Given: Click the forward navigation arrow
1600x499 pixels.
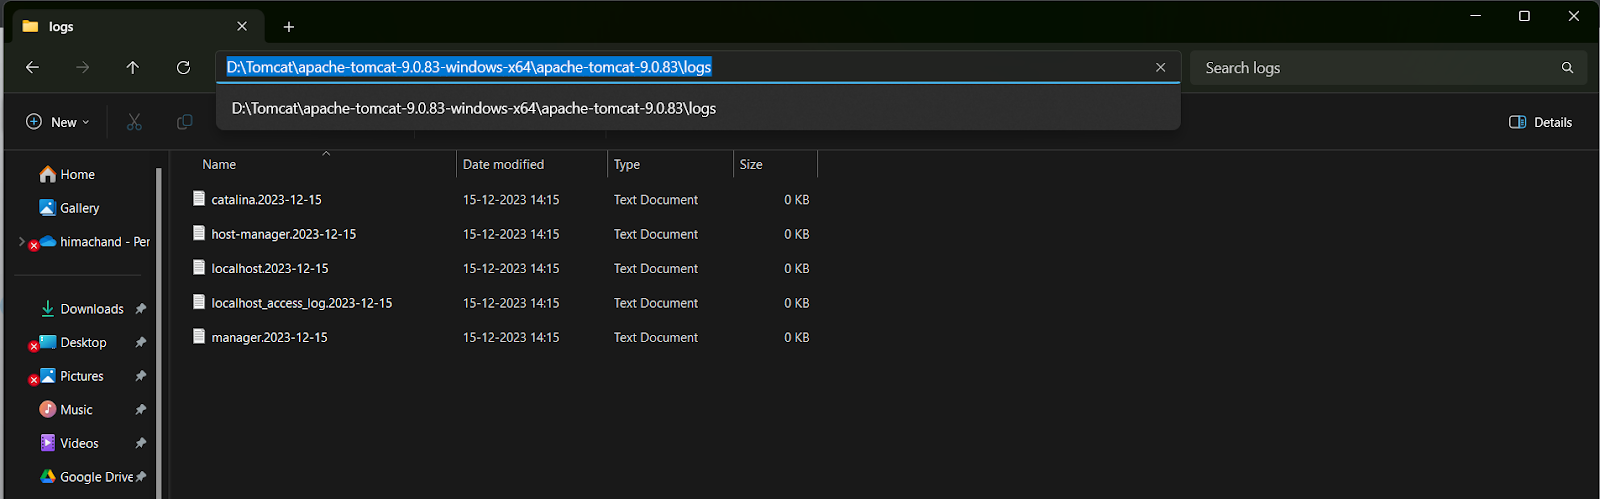Looking at the screenshot, I should (83, 67).
